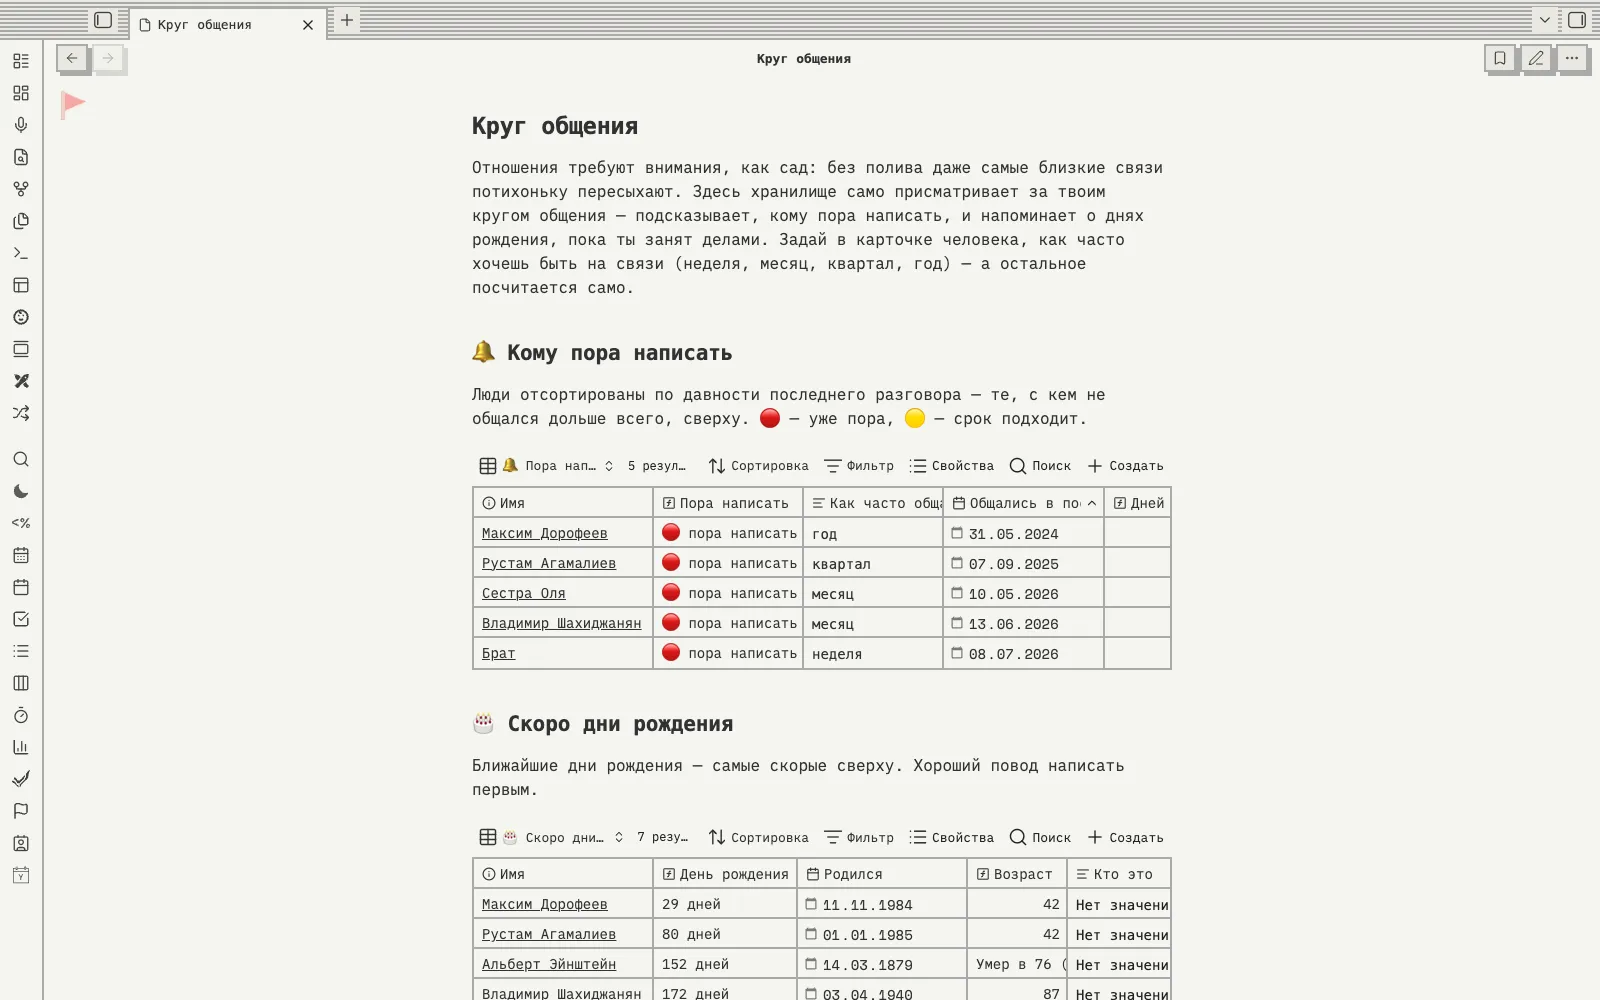Click the templater <% ribbon icon
This screenshot has width=1600, height=1000.
point(21,523)
